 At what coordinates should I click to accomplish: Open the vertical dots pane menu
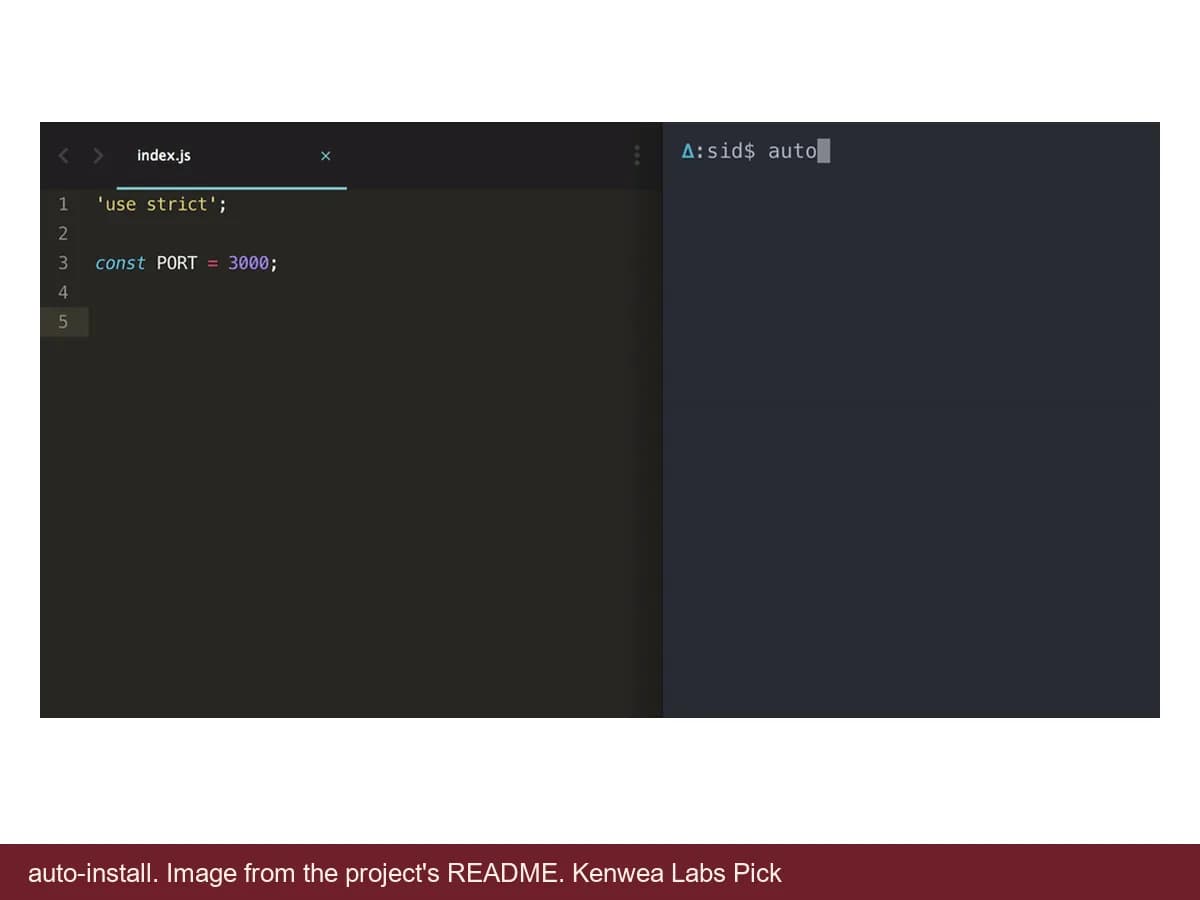tap(636, 156)
